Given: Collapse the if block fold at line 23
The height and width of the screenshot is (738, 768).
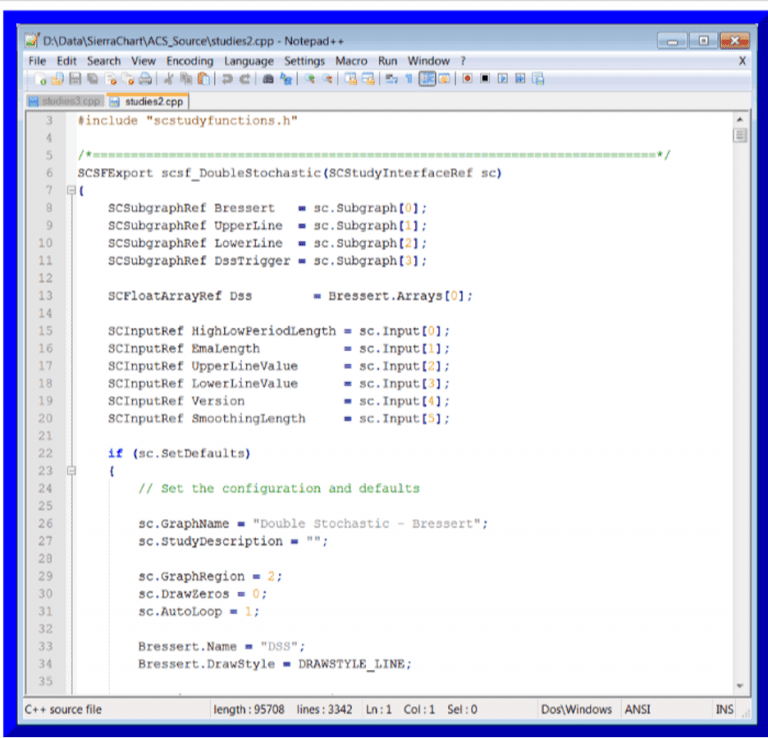Looking at the screenshot, I should pos(70,470).
